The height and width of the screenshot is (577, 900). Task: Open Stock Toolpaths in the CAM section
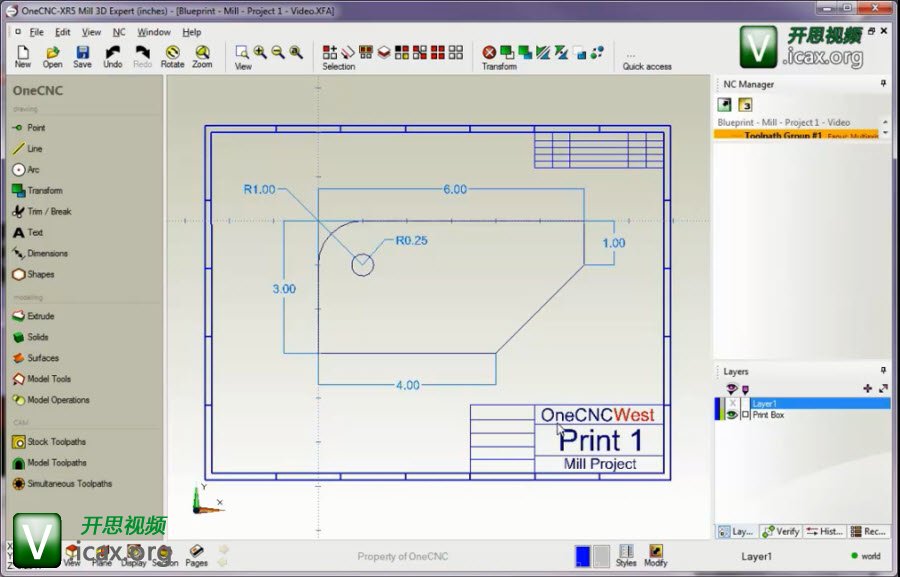[49, 442]
